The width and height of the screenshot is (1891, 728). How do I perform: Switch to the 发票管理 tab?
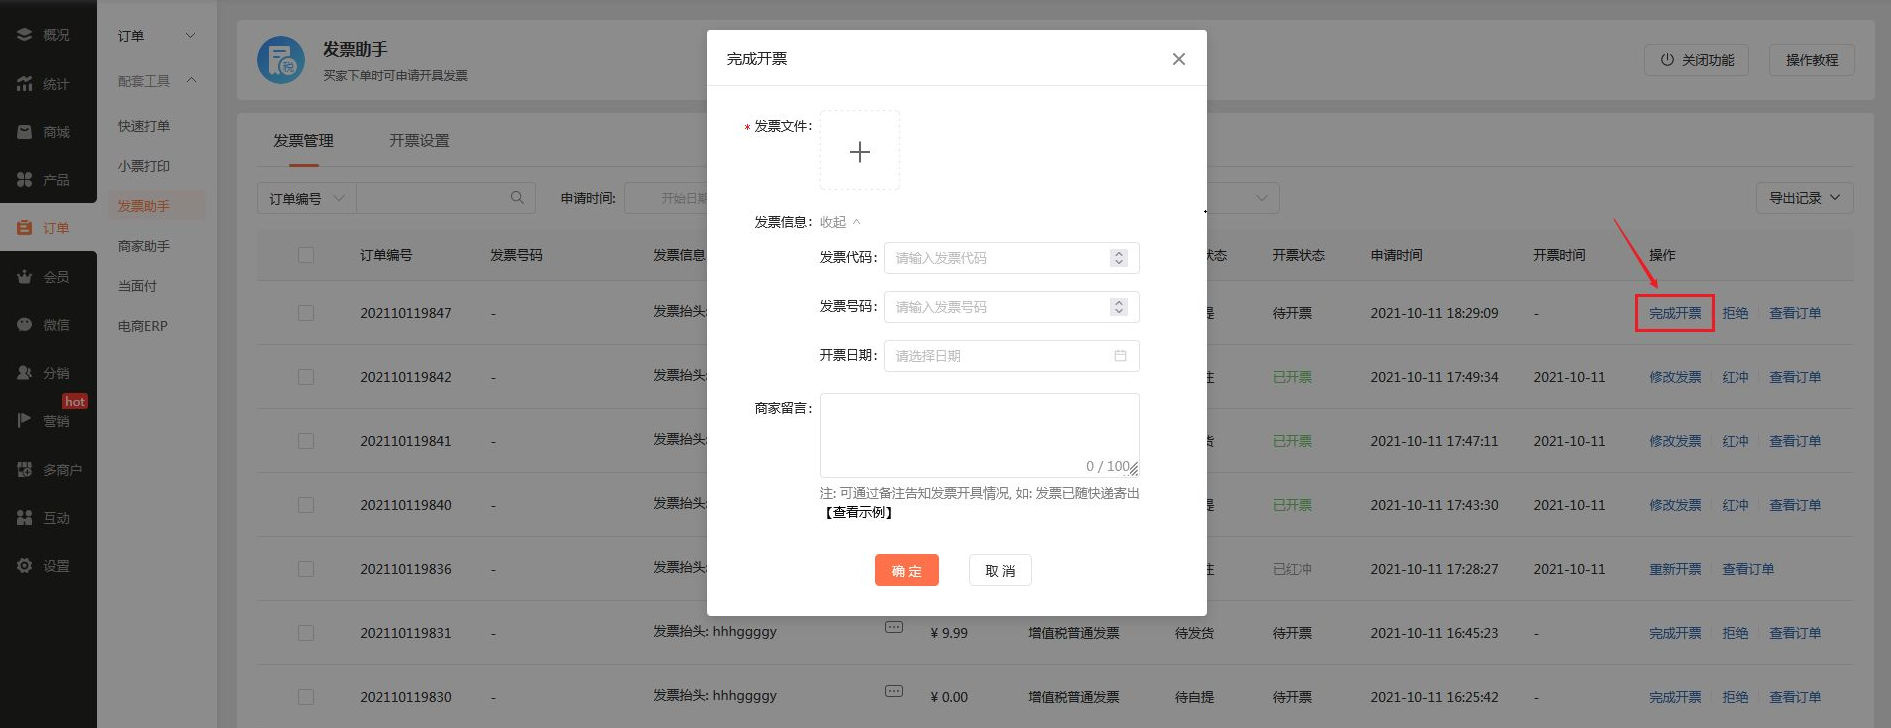[303, 141]
